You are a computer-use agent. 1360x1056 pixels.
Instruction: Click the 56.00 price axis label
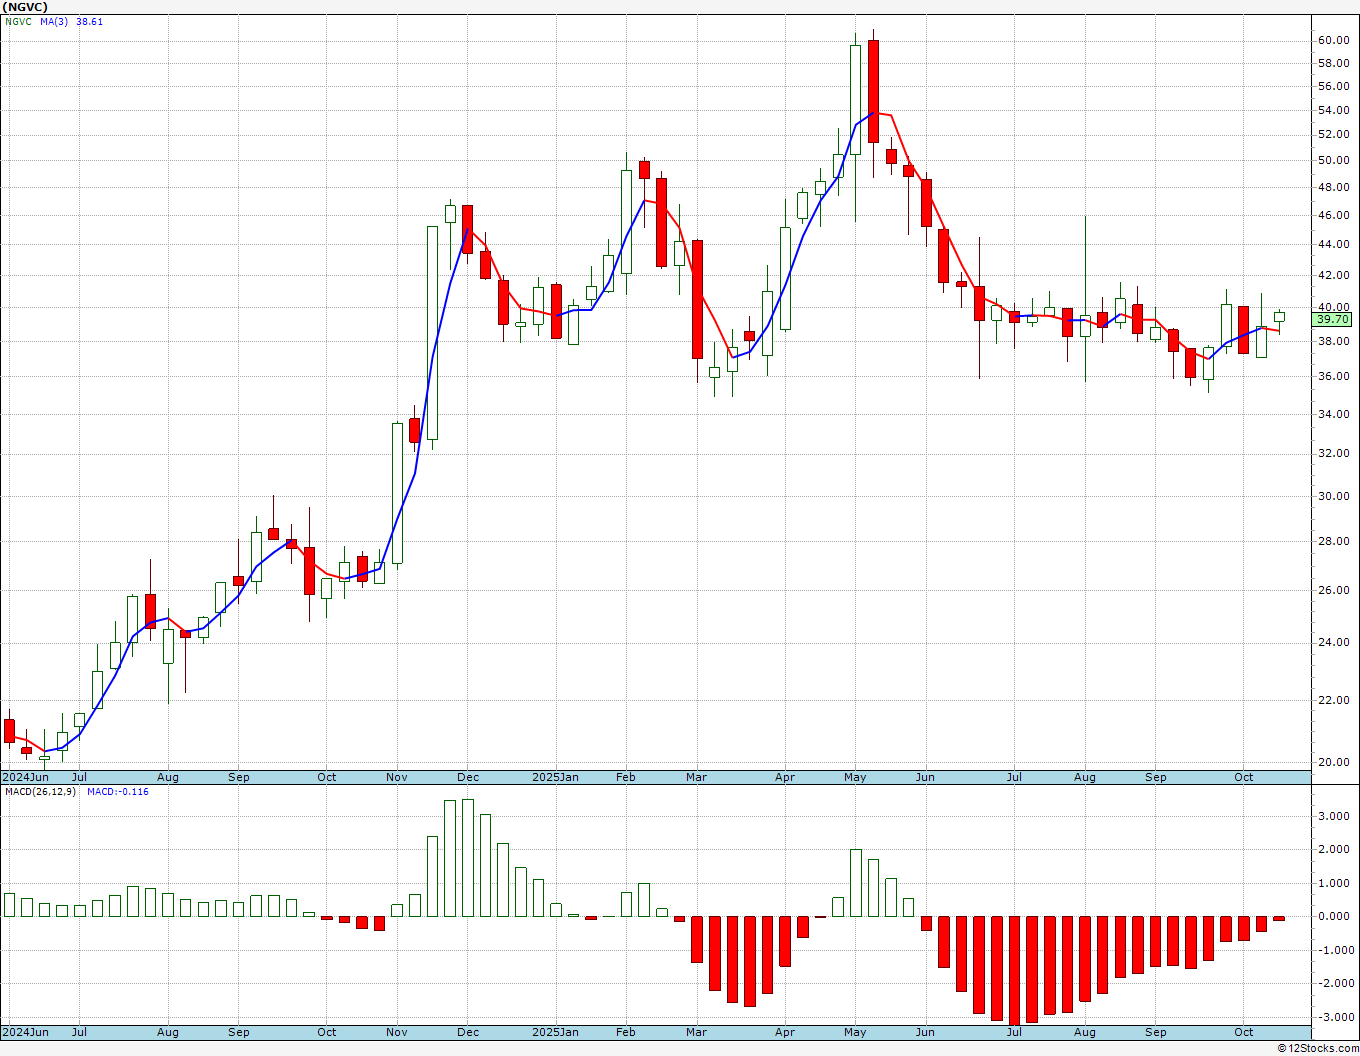pyautogui.click(x=1333, y=86)
